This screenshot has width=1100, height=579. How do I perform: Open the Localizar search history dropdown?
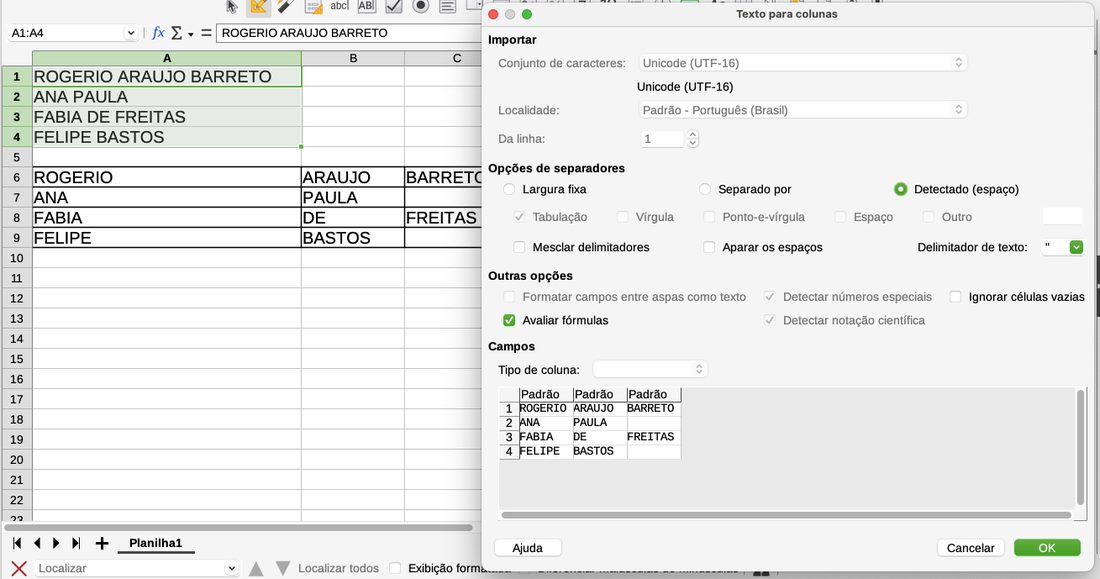click(x=232, y=568)
